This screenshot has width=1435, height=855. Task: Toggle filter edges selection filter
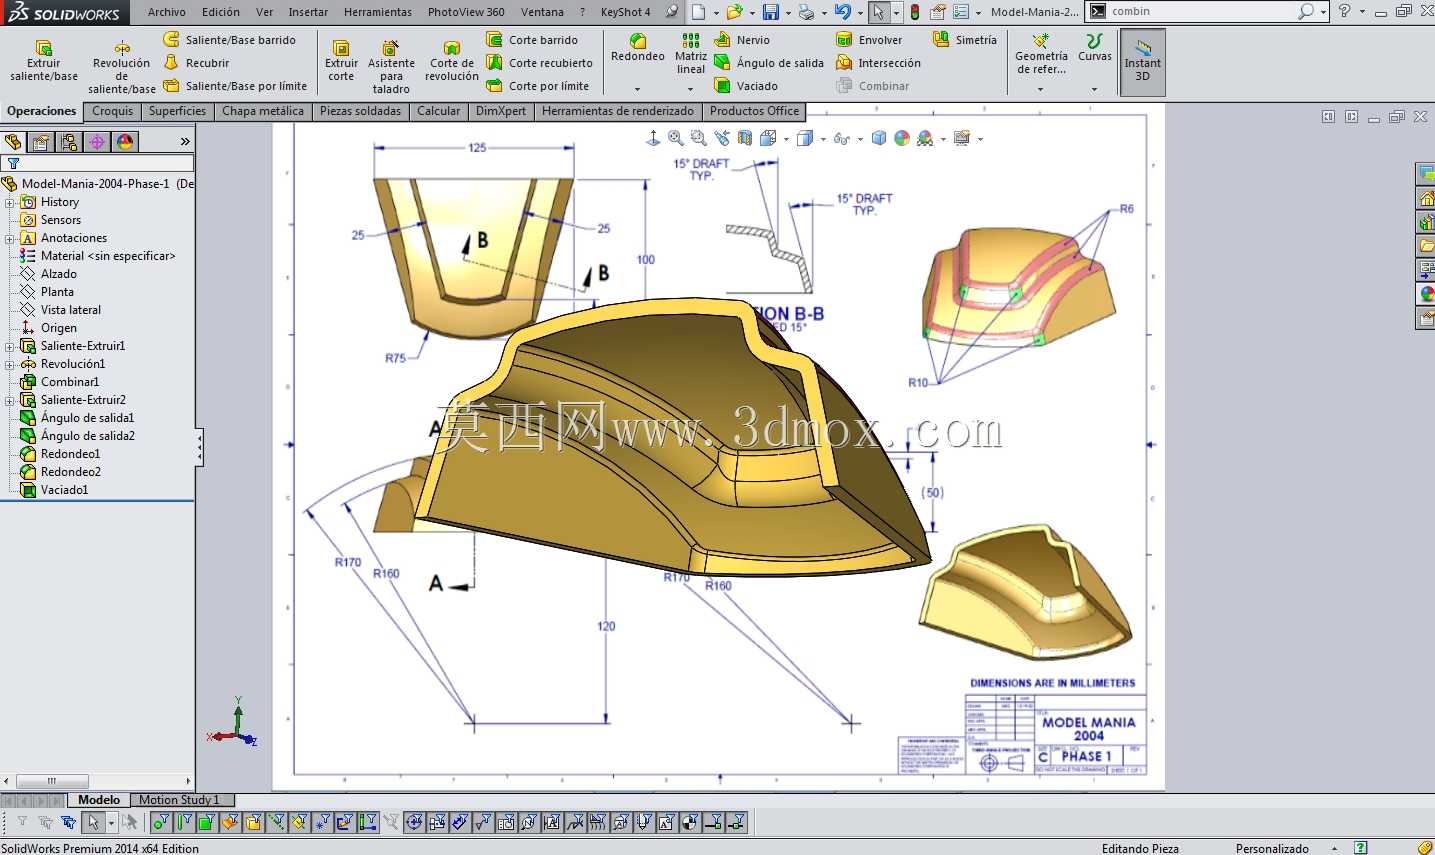click(184, 823)
